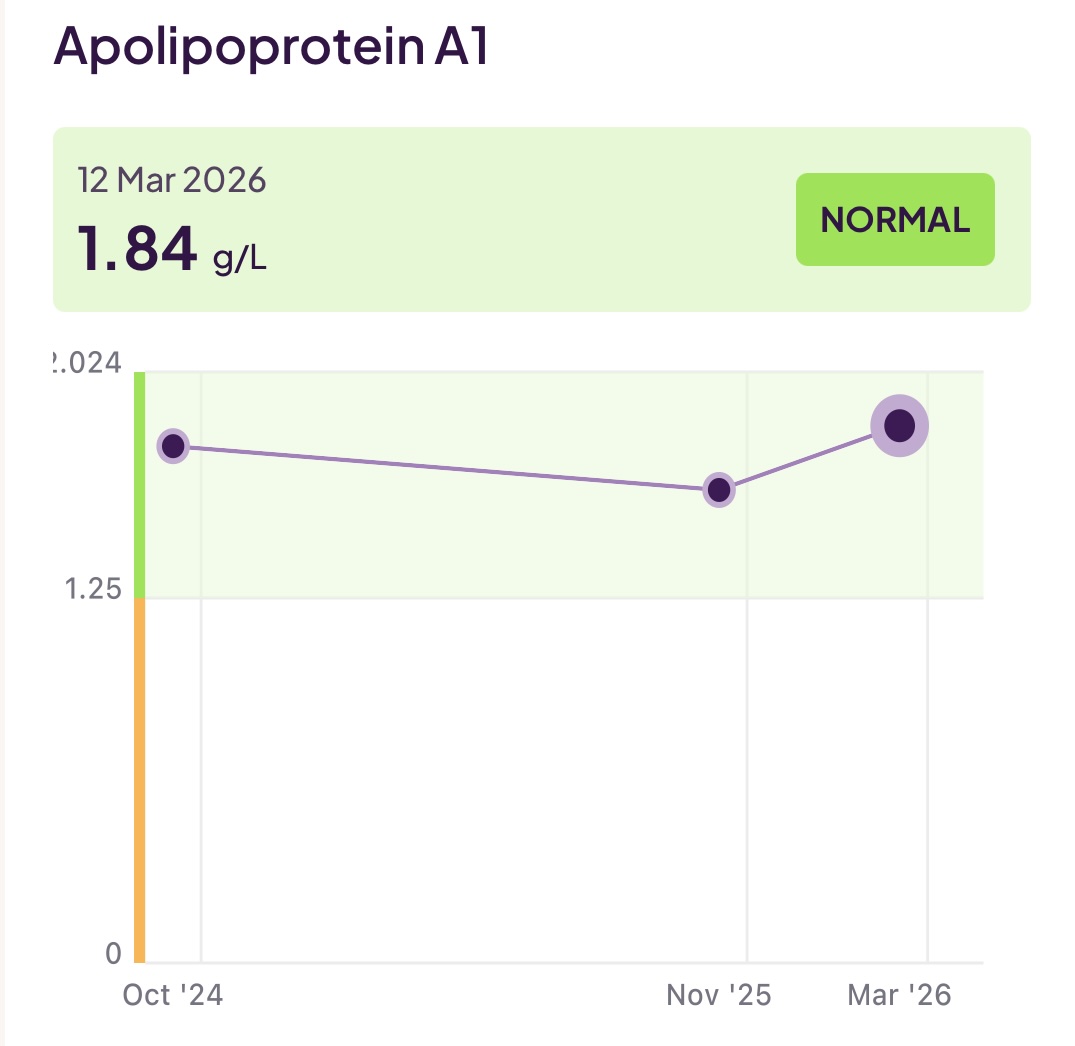This screenshot has width=1075, height=1046.
Task: Click the trend line between data points
Action: point(450,468)
